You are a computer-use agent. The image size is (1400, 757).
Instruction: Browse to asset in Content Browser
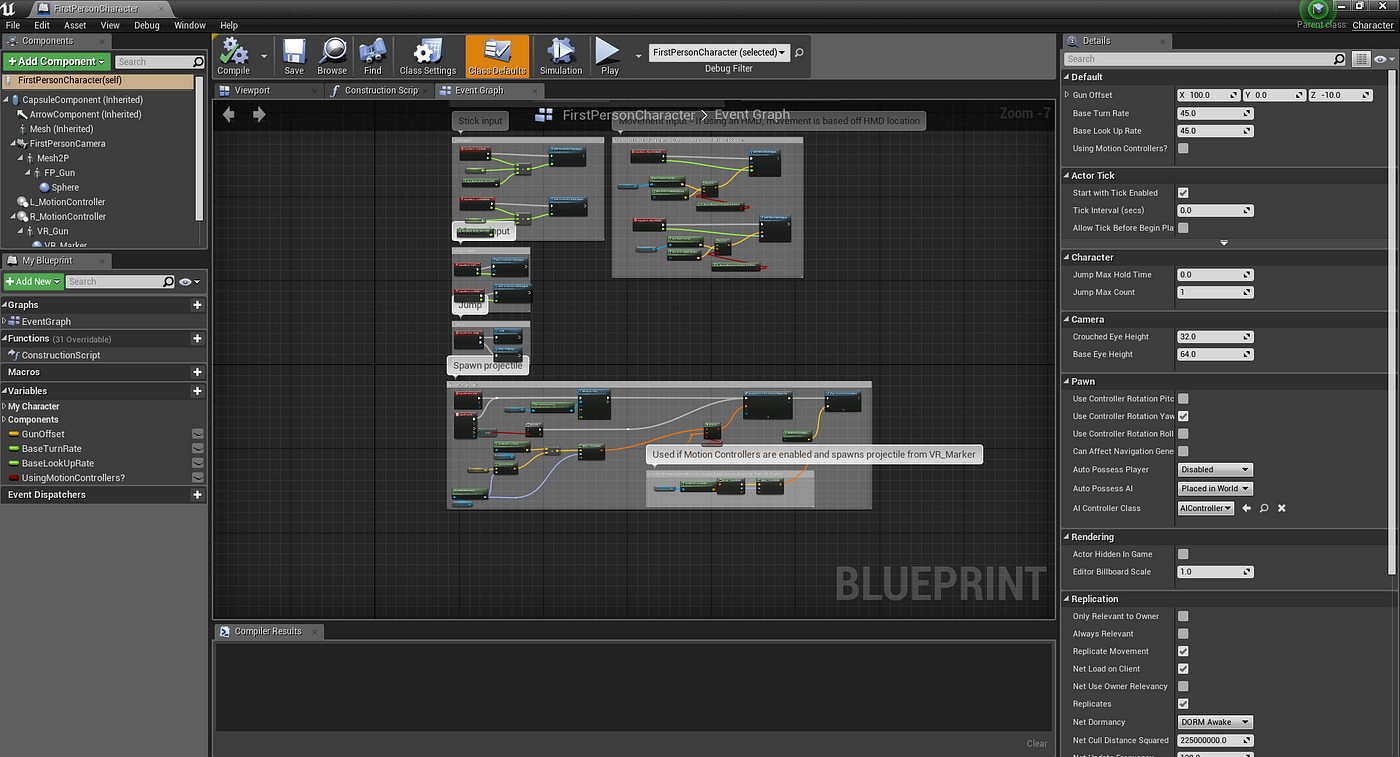click(x=332, y=56)
